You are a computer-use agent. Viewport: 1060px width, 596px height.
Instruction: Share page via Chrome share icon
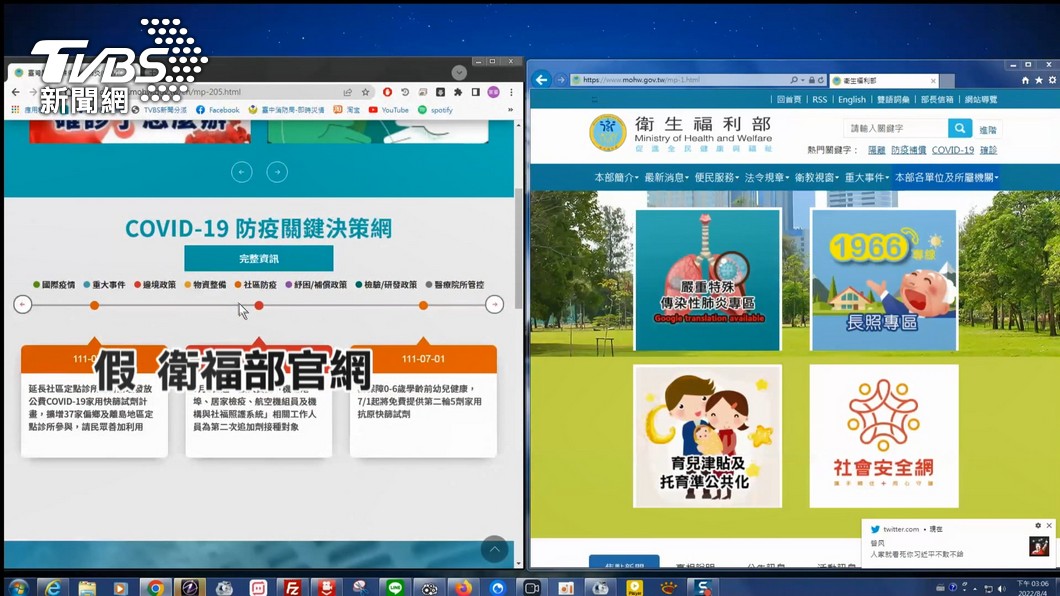click(347, 92)
